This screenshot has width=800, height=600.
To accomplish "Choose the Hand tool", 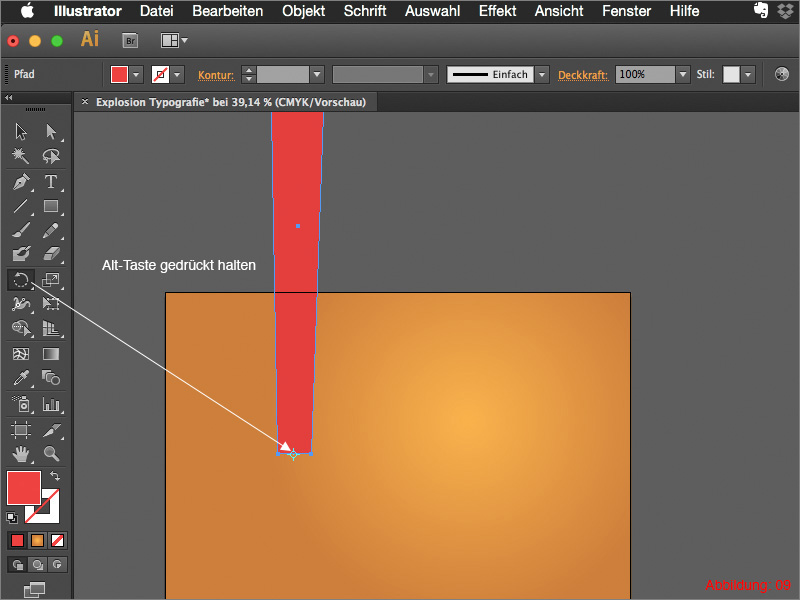I will [x=20, y=453].
